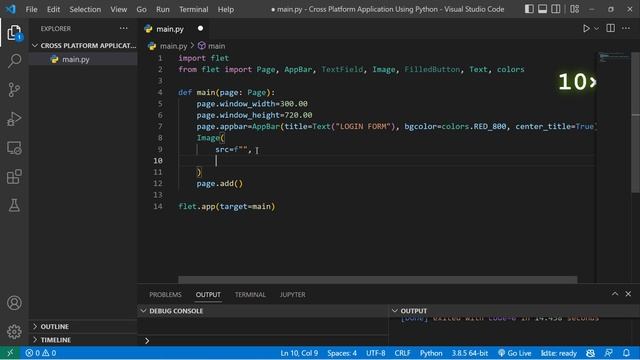The image size is (640, 360).
Task: Collapse the Debug Console section
Action: (263, 311)
